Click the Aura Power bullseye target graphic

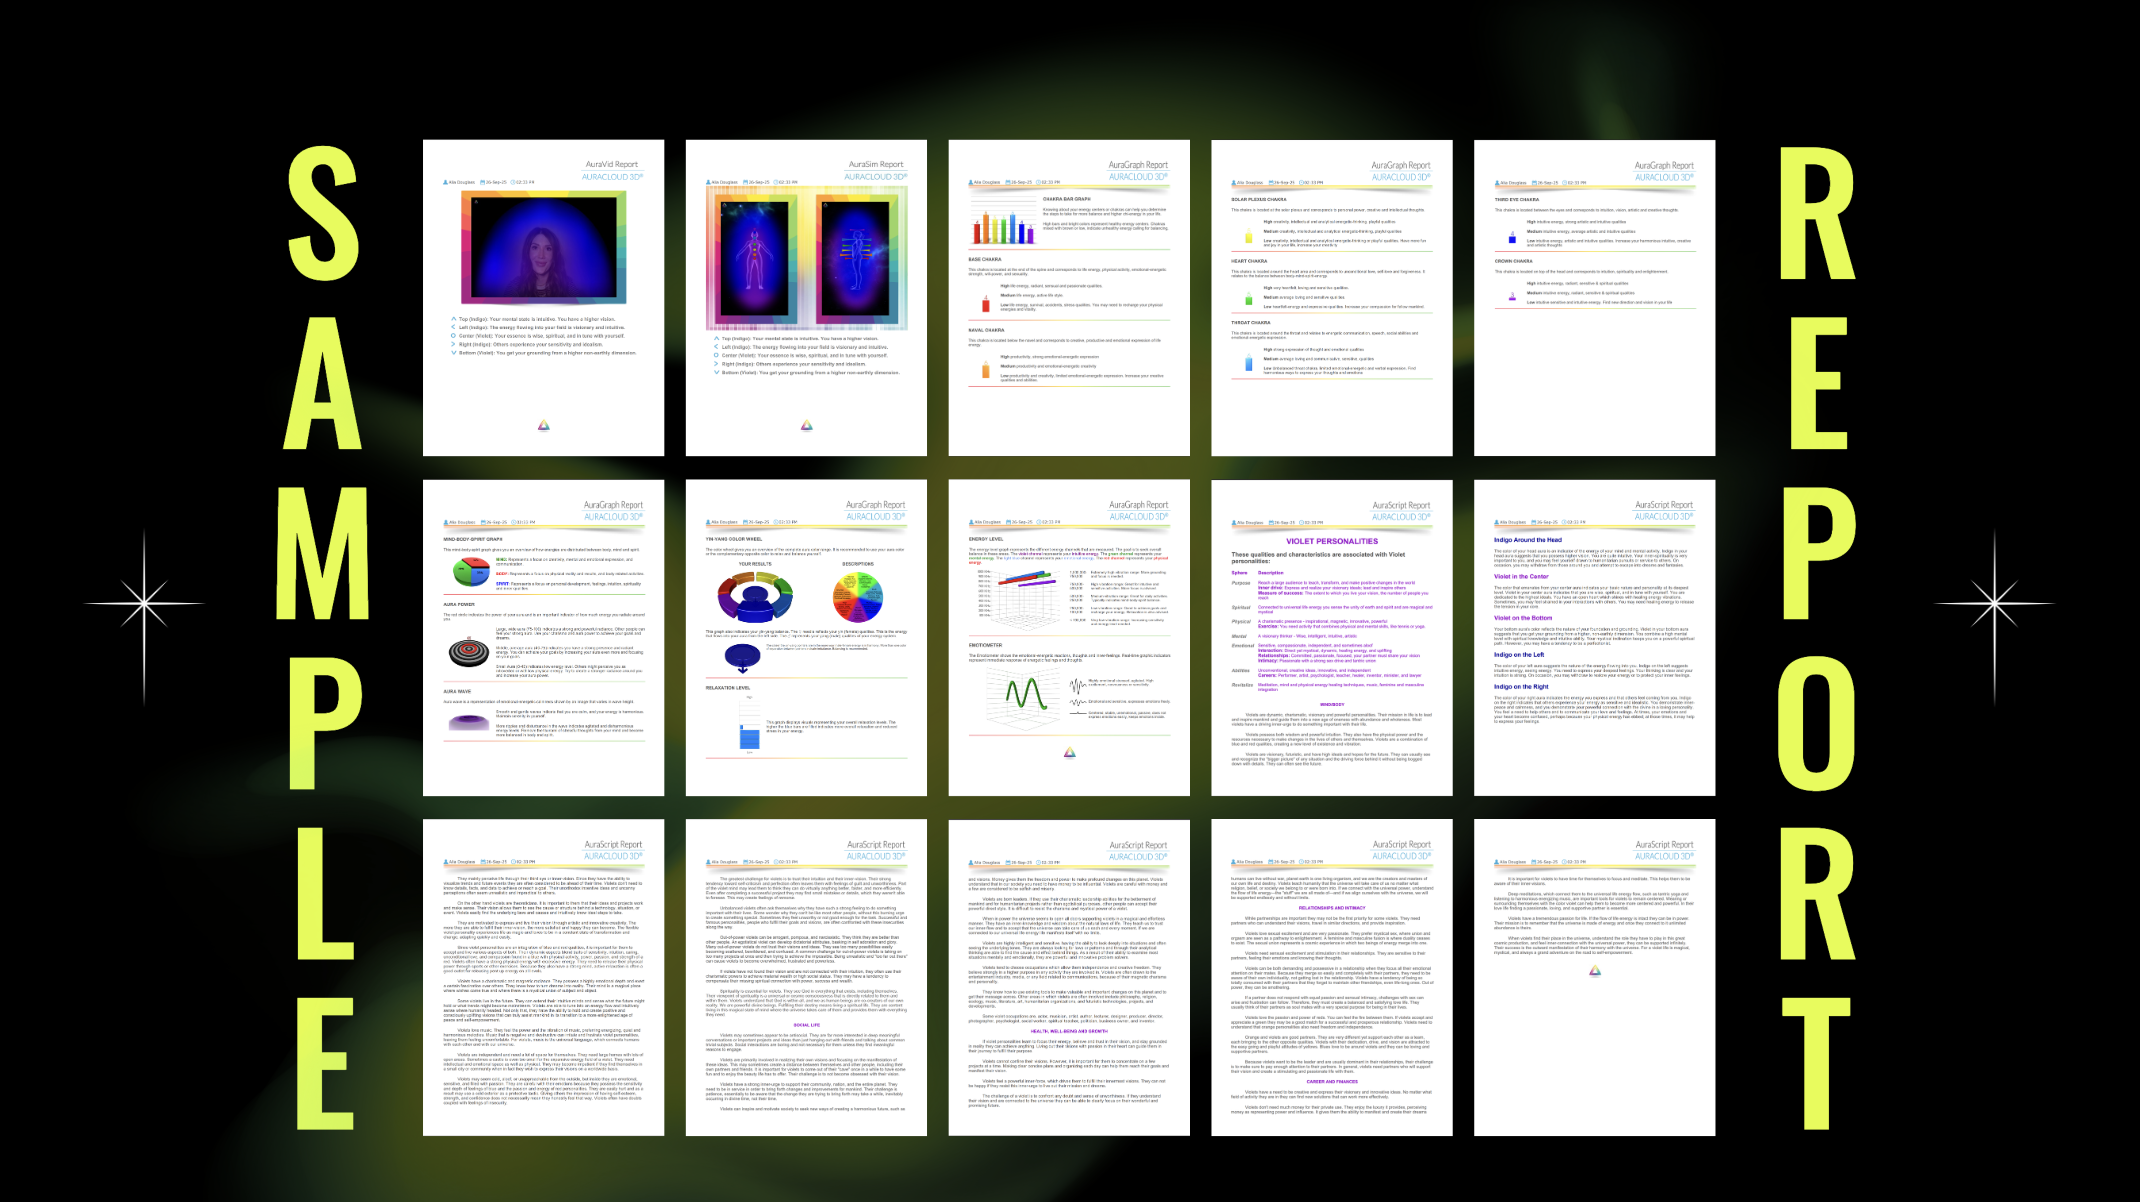470,651
